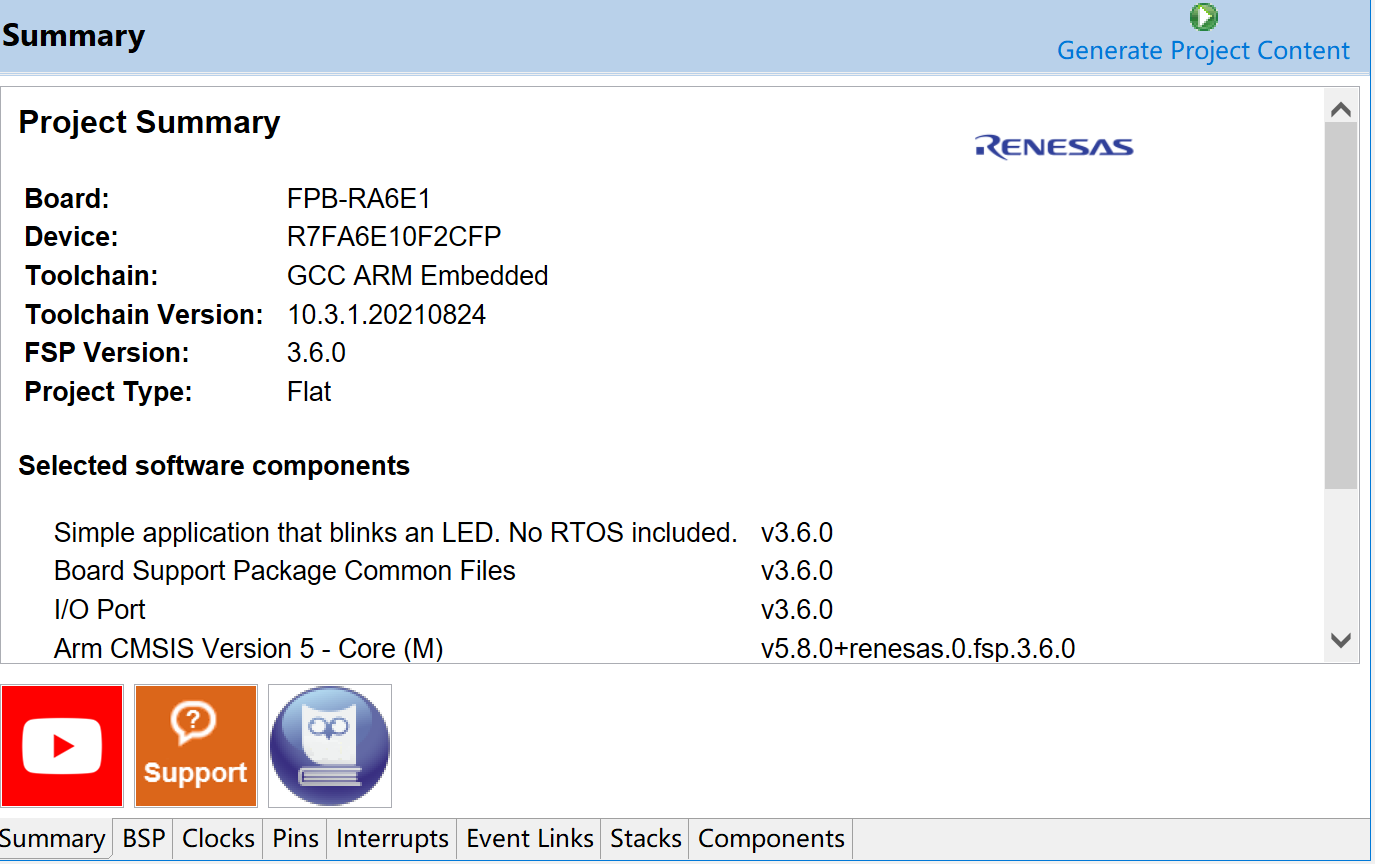The width and height of the screenshot is (1375, 864).
Task: Click the Selected software components heading
Action: (x=214, y=466)
